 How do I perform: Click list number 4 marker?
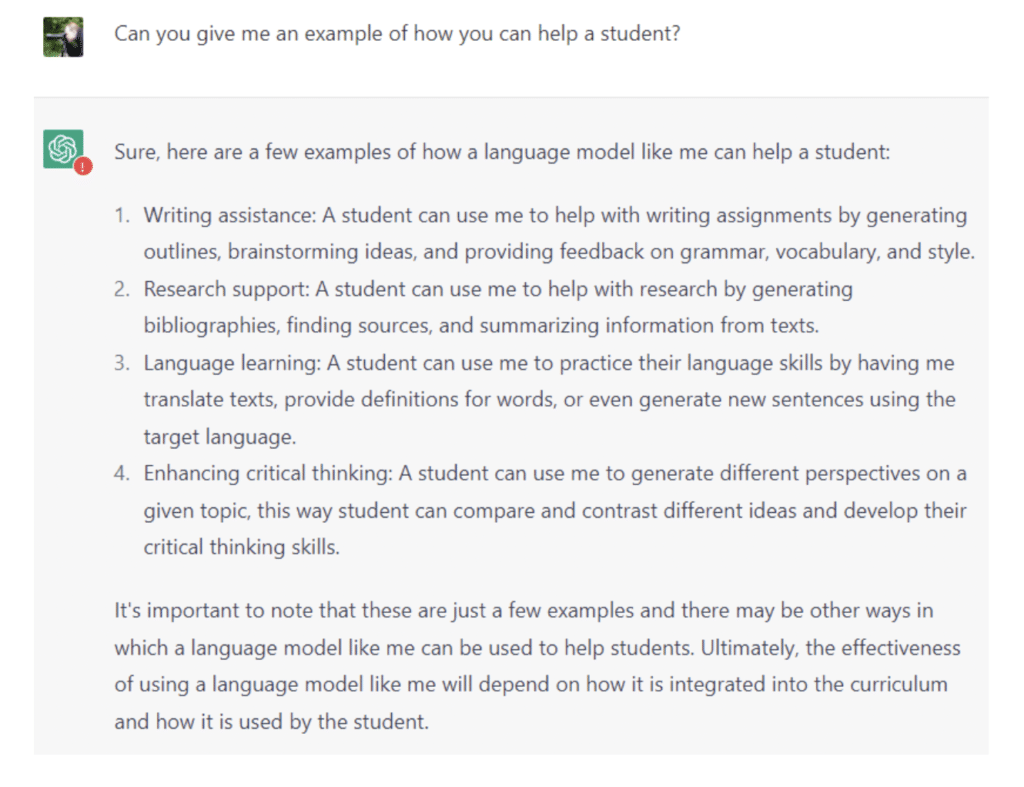click(x=121, y=473)
